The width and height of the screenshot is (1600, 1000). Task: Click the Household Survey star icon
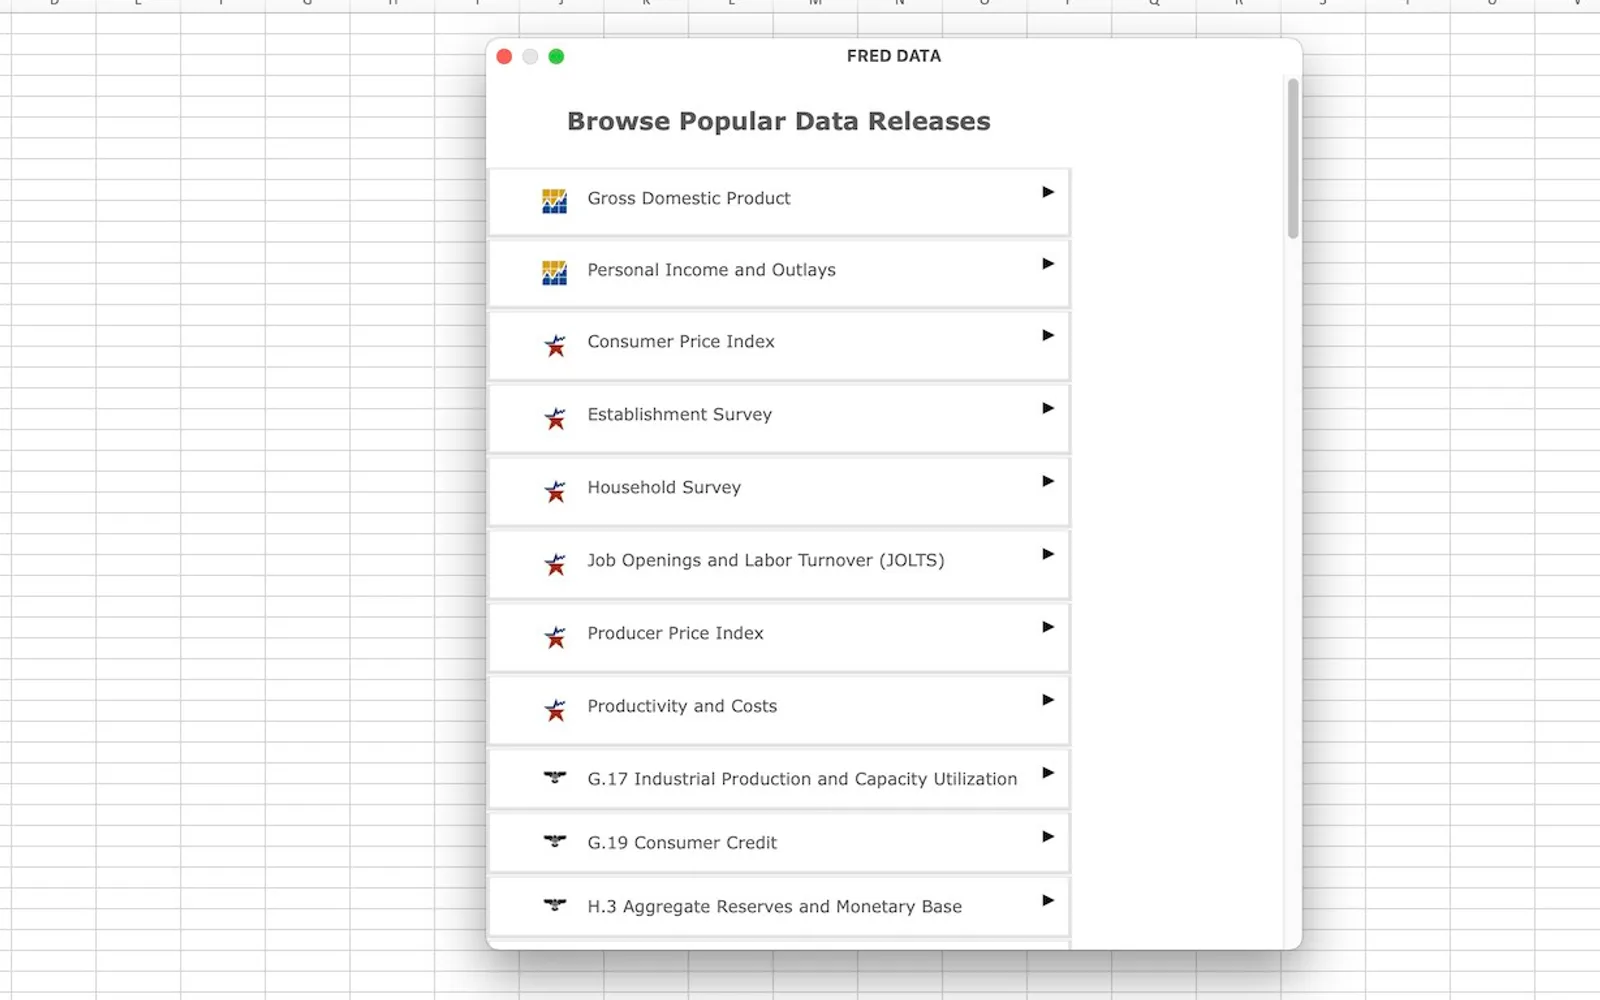[555, 491]
